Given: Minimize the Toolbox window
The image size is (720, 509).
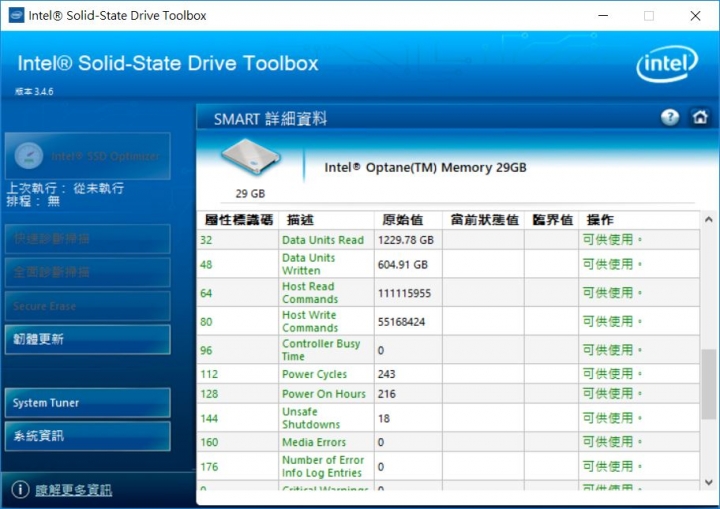Looking at the screenshot, I should click(603, 16).
